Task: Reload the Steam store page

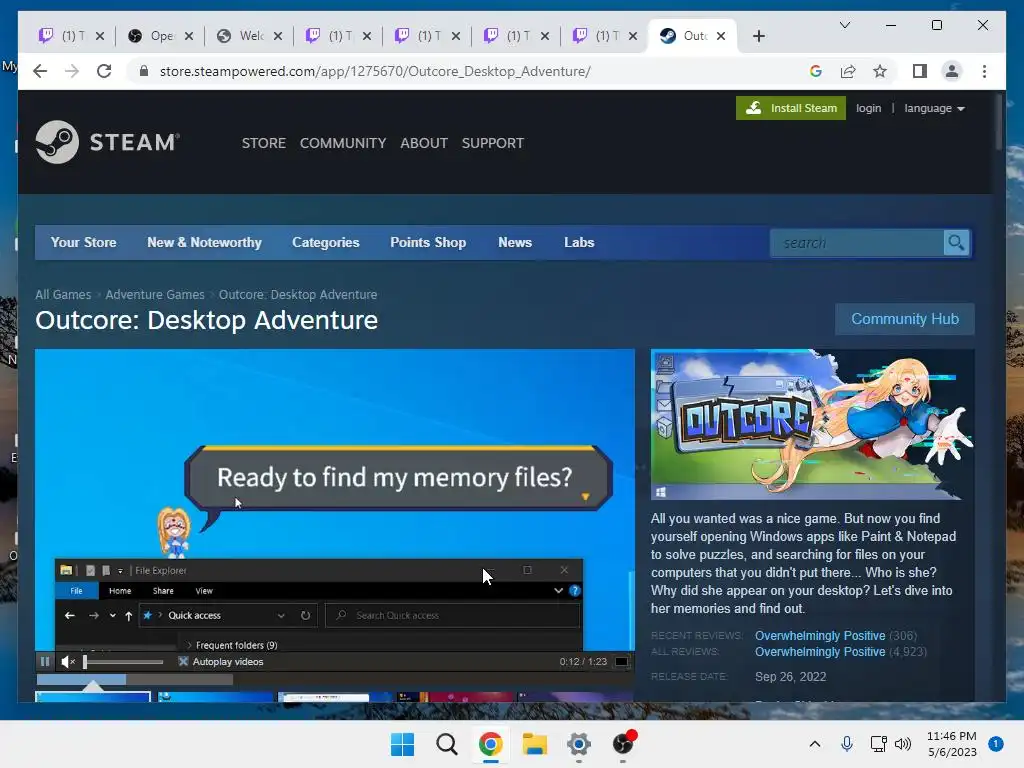Action: tap(104, 71)
